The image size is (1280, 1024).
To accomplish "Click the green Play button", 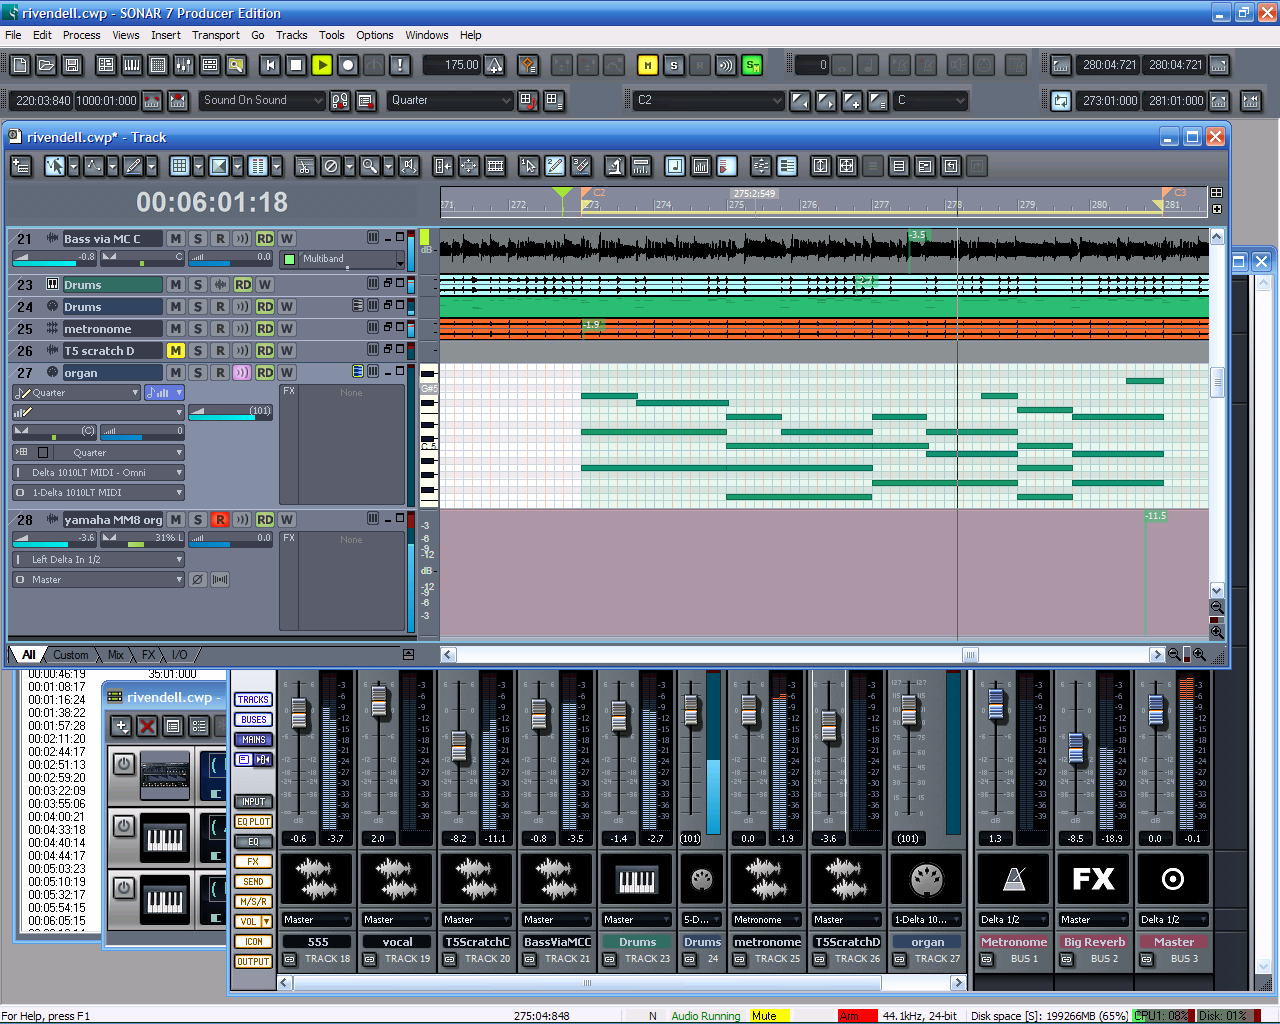I will coord(322,65).
